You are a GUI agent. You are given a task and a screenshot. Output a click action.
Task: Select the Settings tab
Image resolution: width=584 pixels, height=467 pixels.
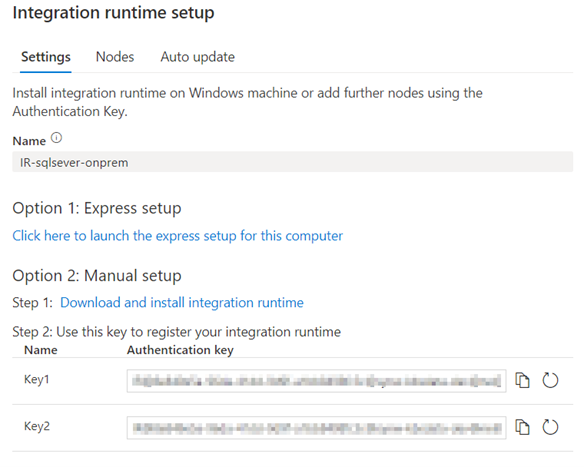pyautogui.click(x=46, y=57)
